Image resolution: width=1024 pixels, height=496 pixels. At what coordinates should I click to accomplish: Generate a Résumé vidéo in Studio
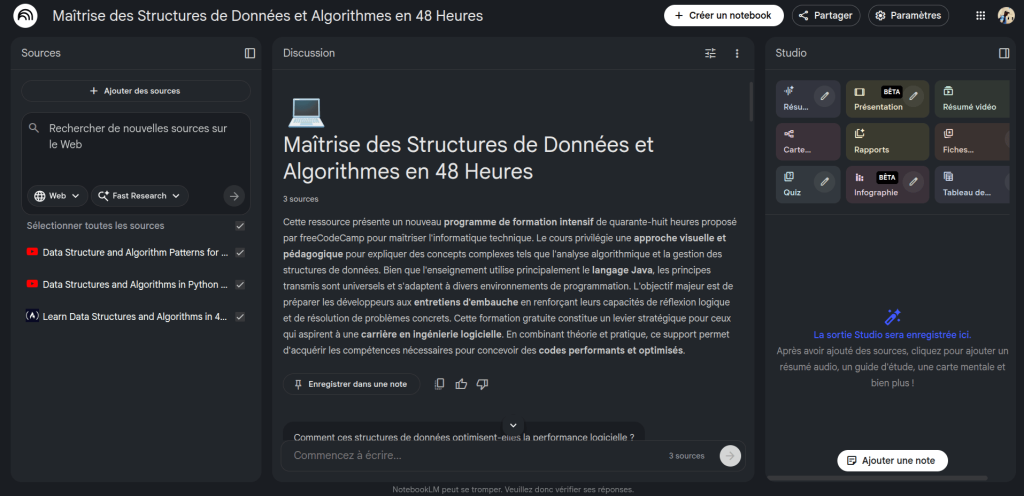tap(973, 99)
